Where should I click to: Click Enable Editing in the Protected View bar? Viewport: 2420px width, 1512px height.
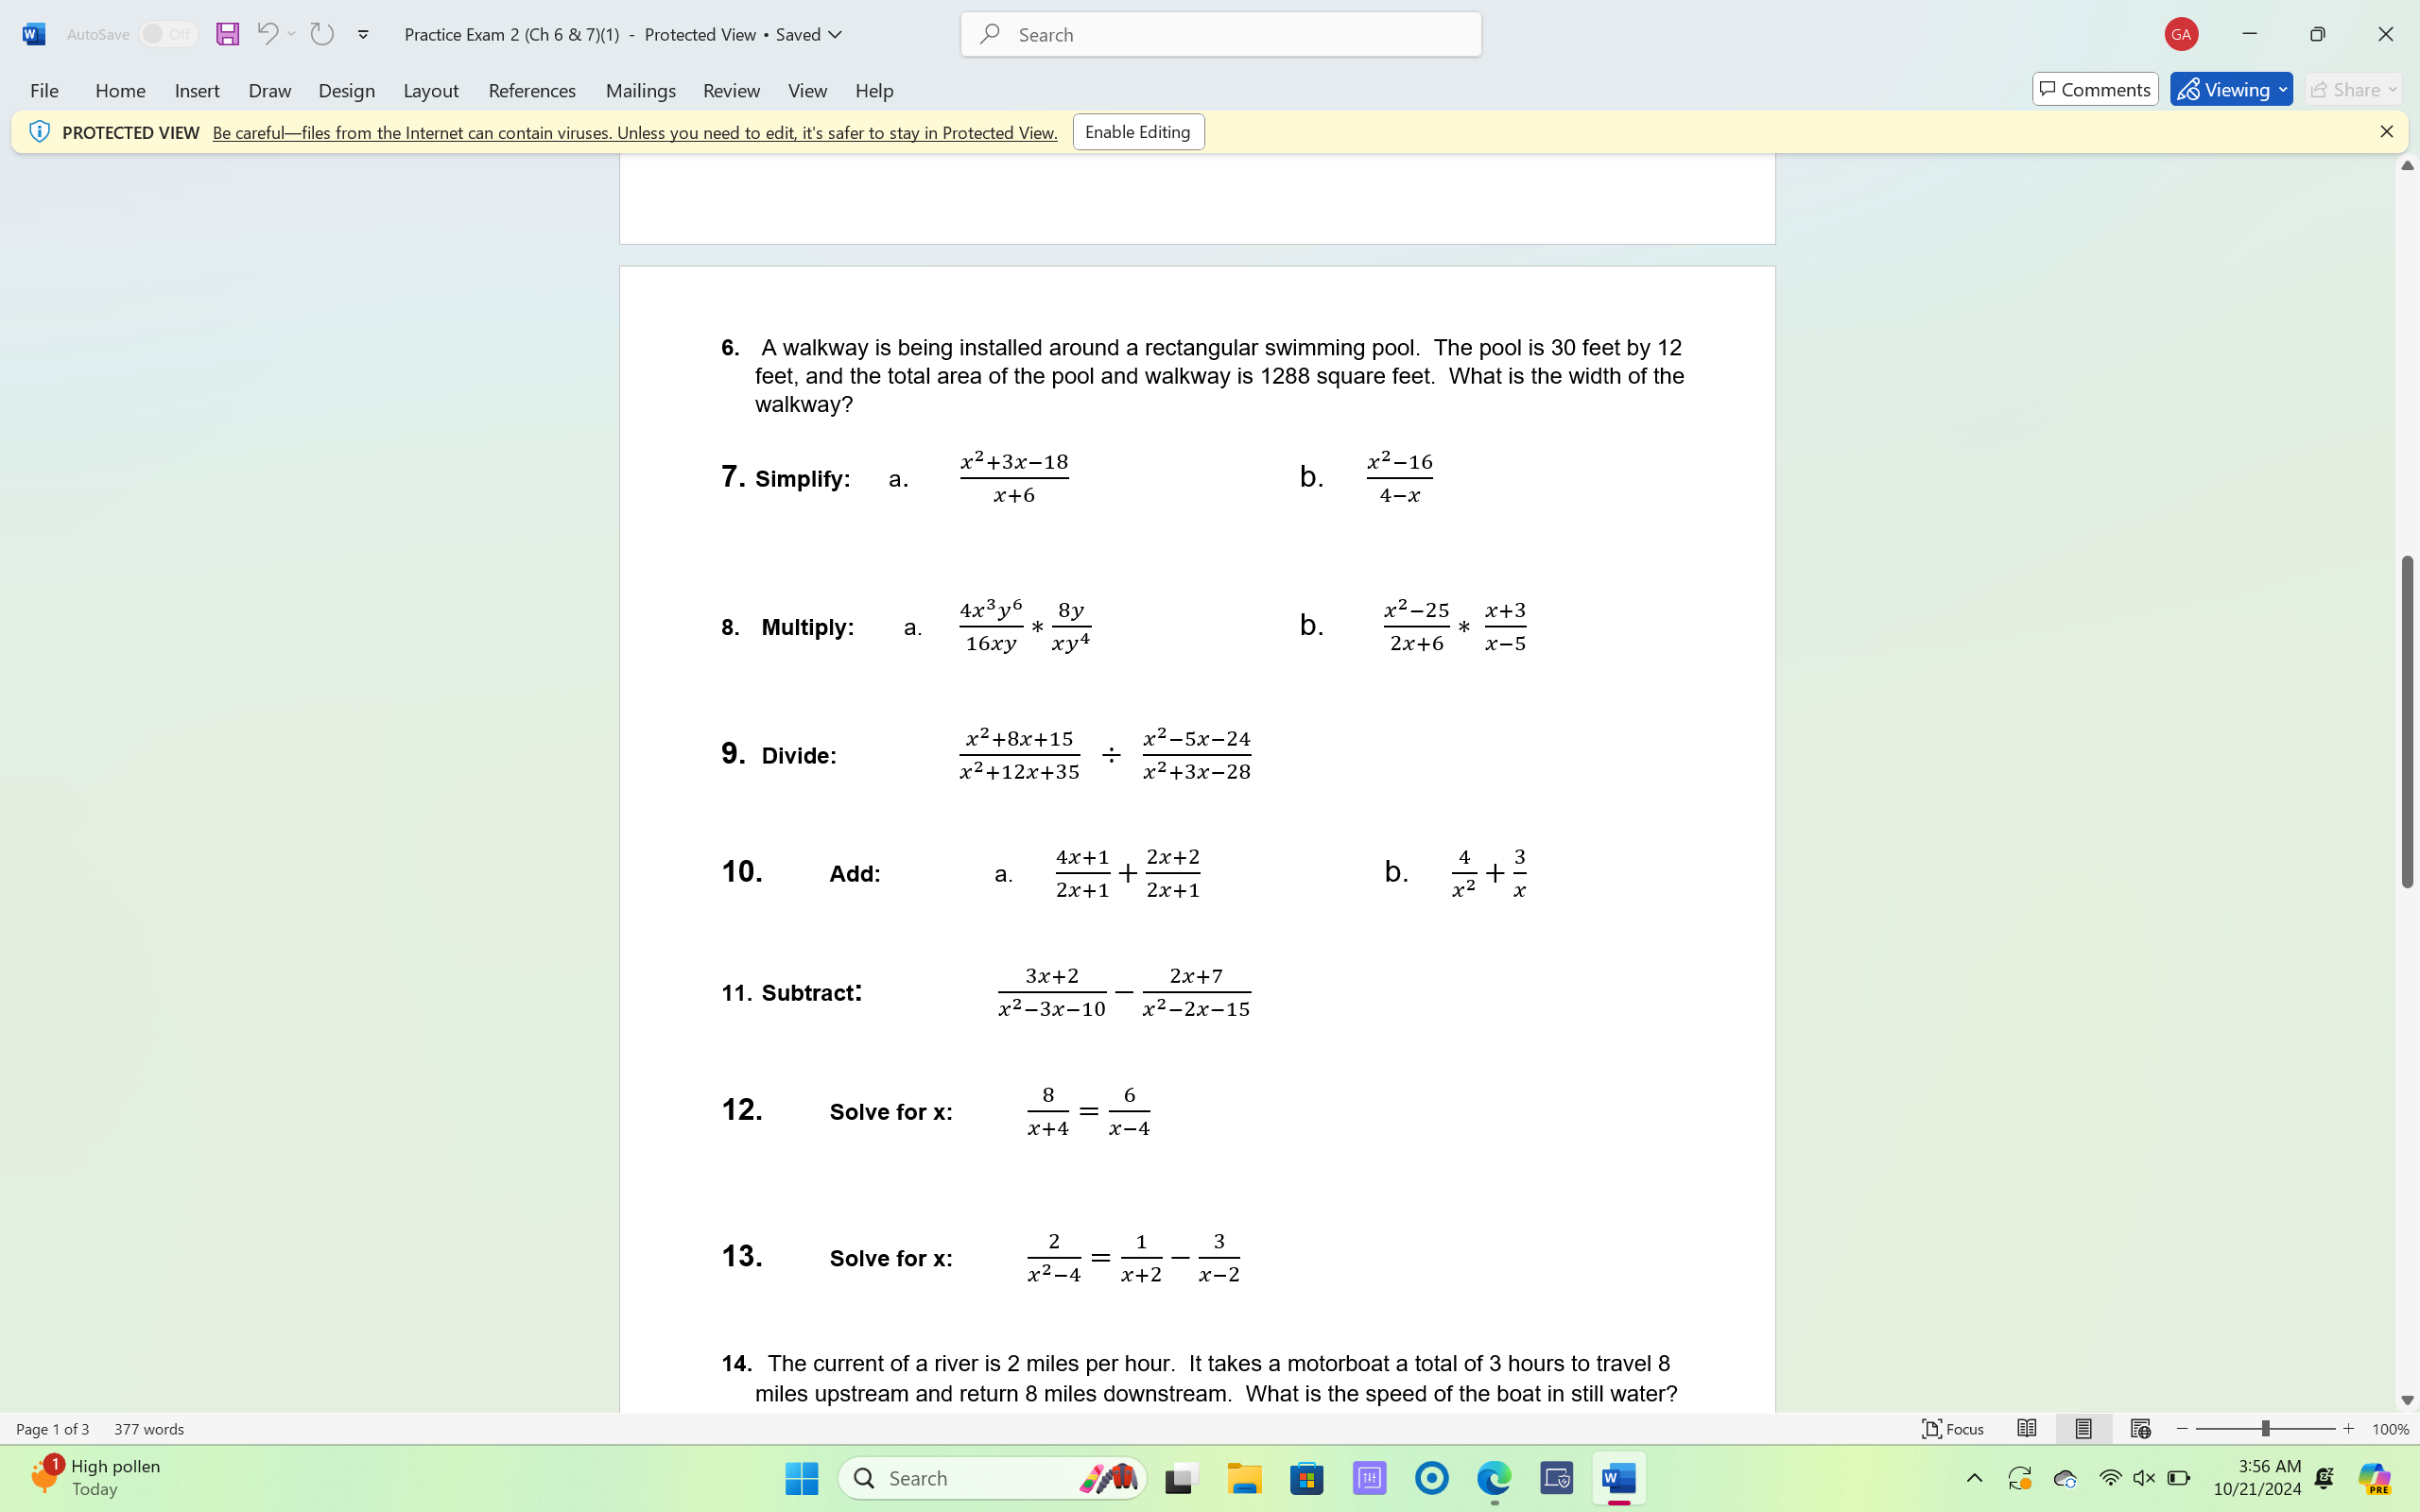1138,132
